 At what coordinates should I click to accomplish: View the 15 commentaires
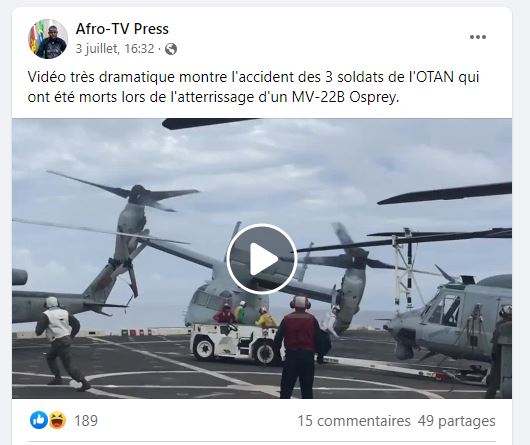pos(354,421)
